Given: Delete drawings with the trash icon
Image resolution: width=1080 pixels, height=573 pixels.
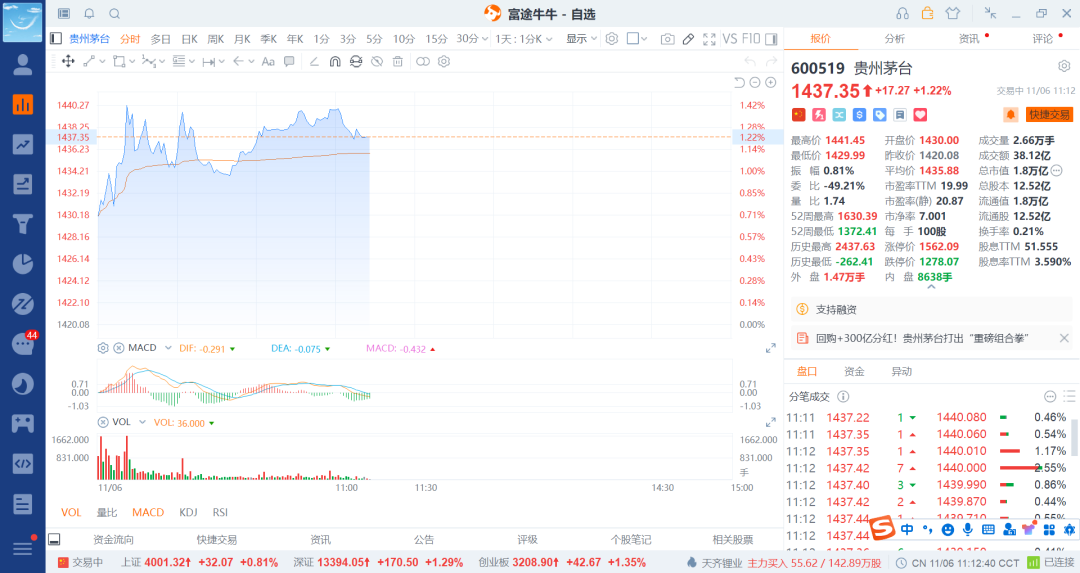Looking at the screenshot, I should point(397,61).
